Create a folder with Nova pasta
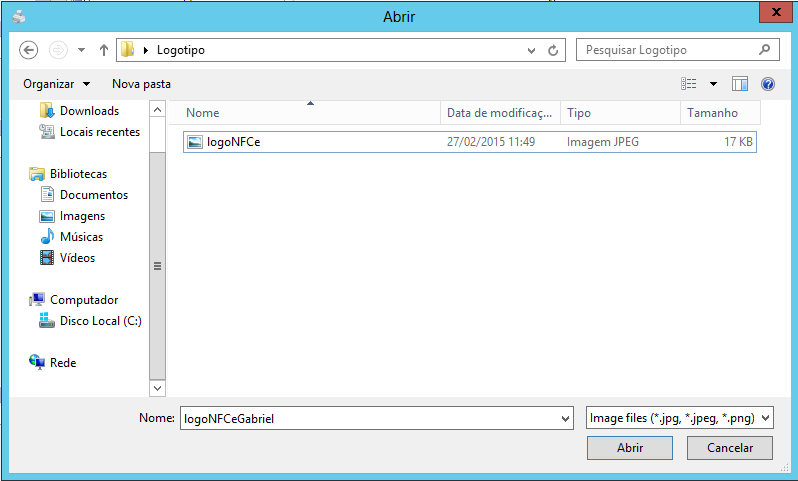 141,84
